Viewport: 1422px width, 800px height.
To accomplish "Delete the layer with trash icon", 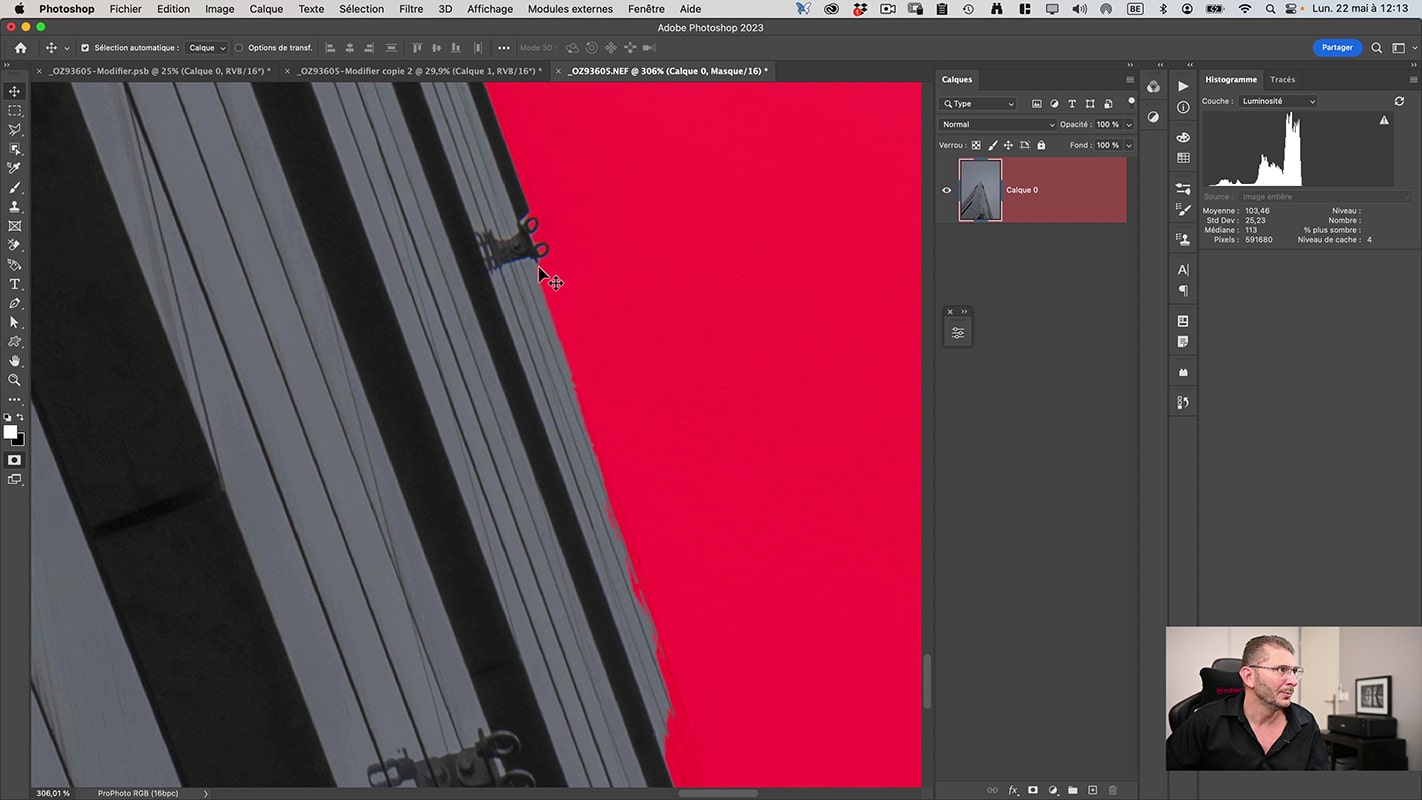I will click(x=1112, y=790).
